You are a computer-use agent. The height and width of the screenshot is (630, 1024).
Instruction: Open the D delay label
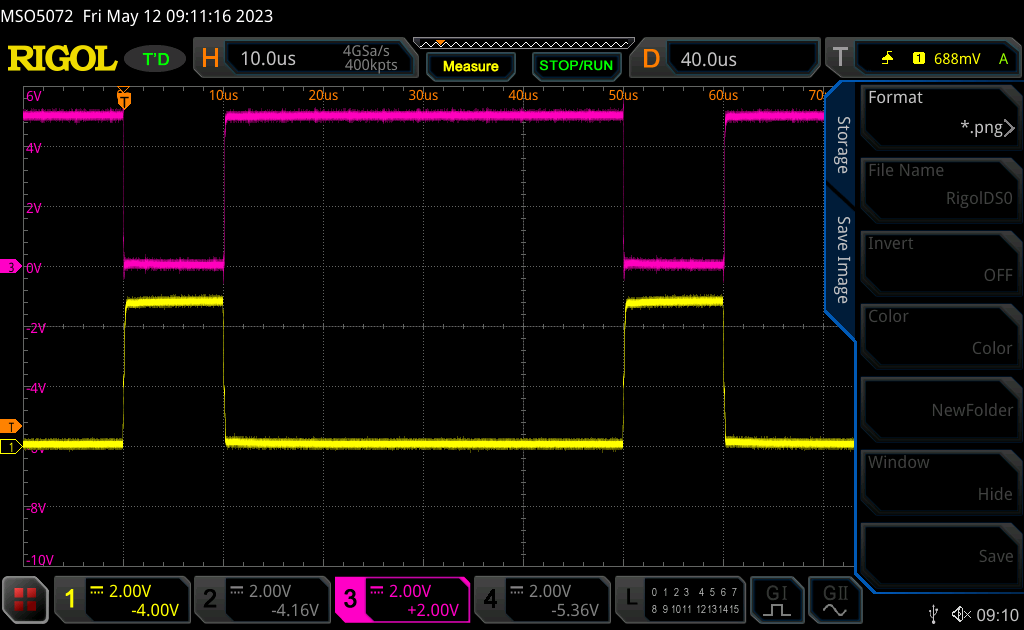[651, 59]
